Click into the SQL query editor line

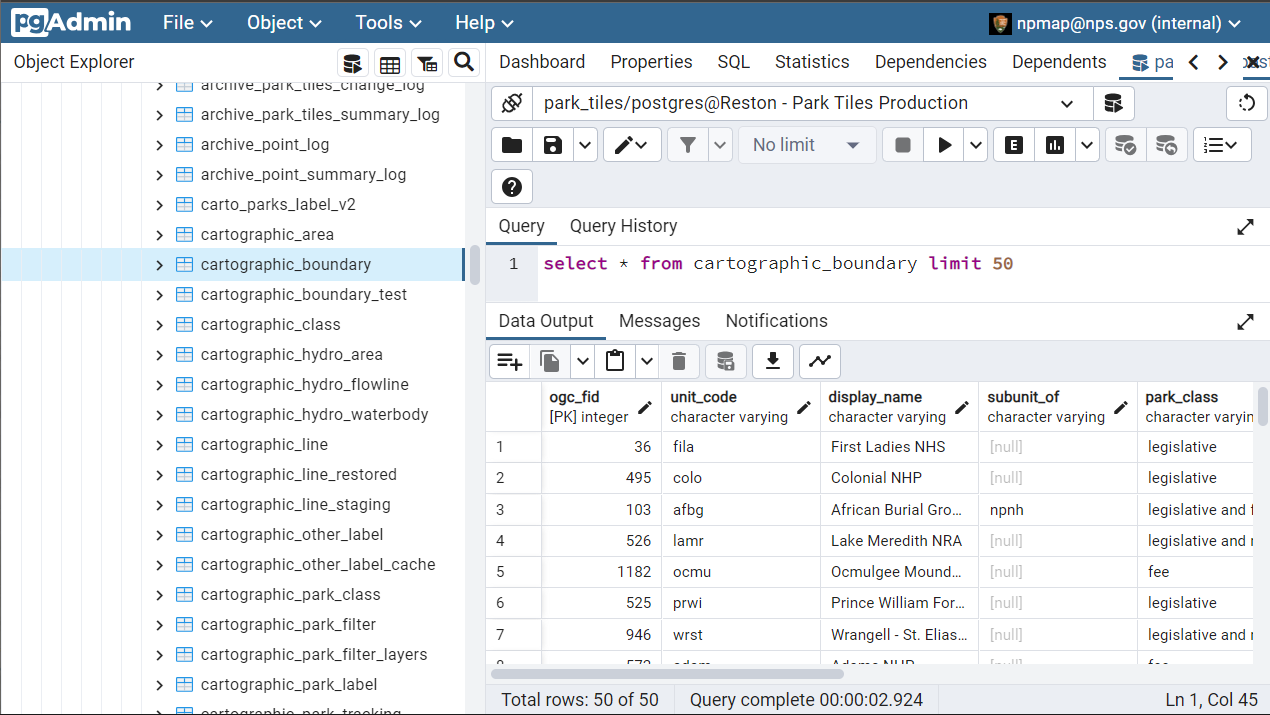pyautogui.click(x=778, y=264)
